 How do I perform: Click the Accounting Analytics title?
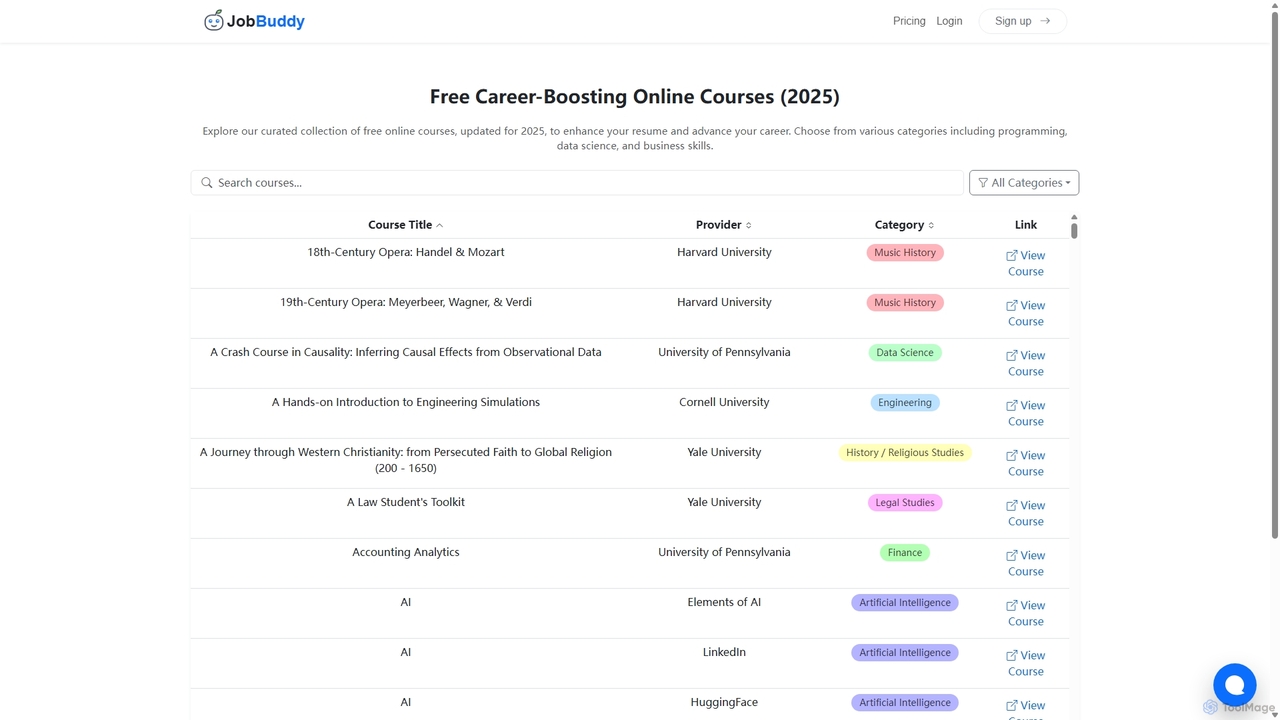point(406,552)
